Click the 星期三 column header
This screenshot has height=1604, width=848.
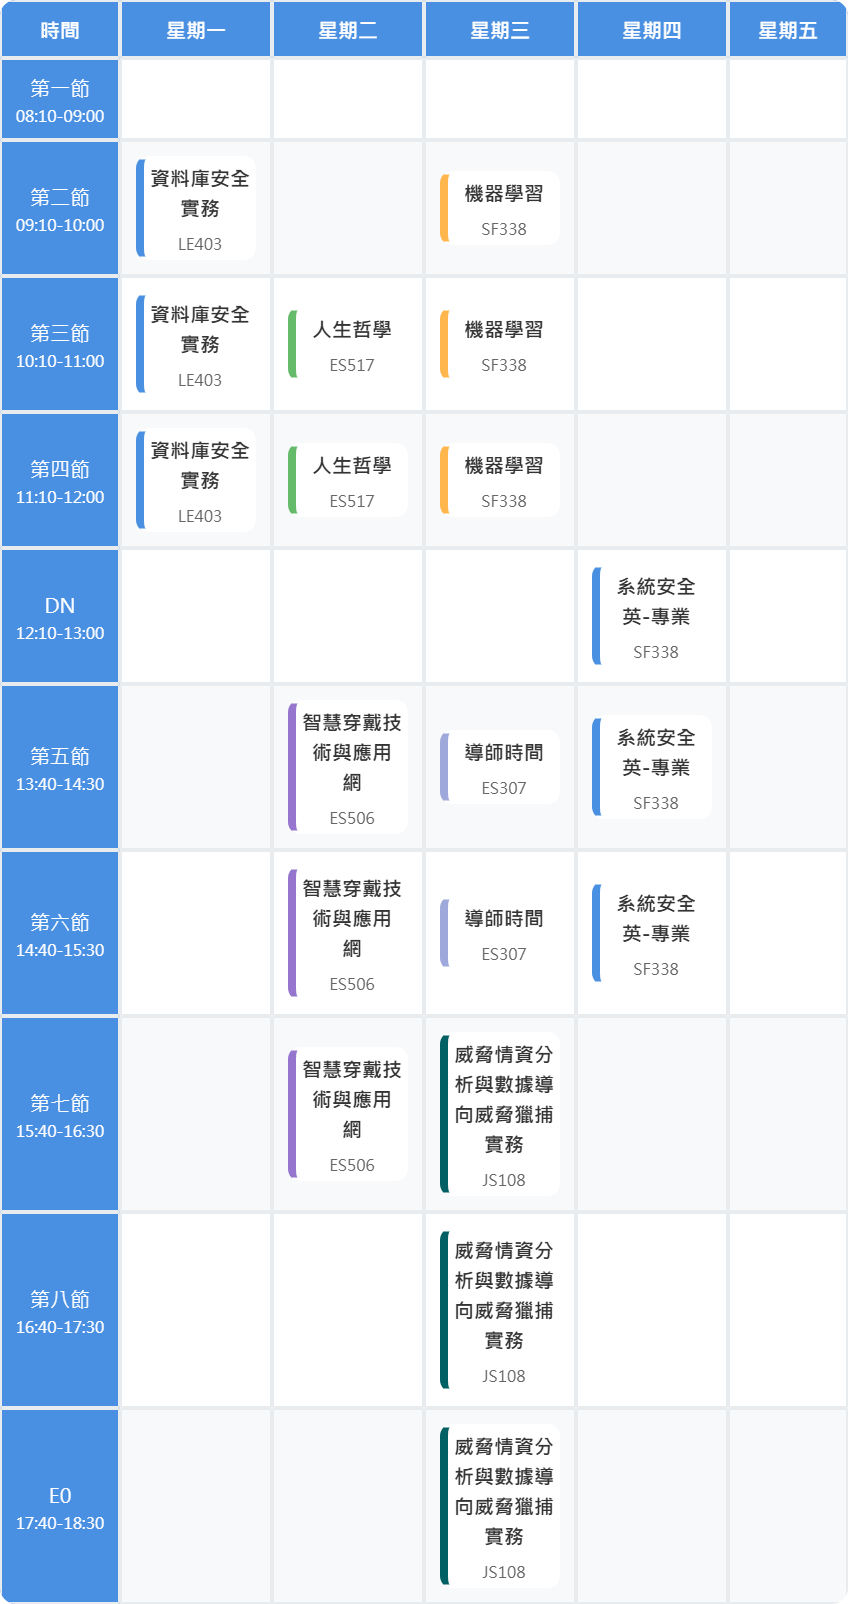click(500, 30)
